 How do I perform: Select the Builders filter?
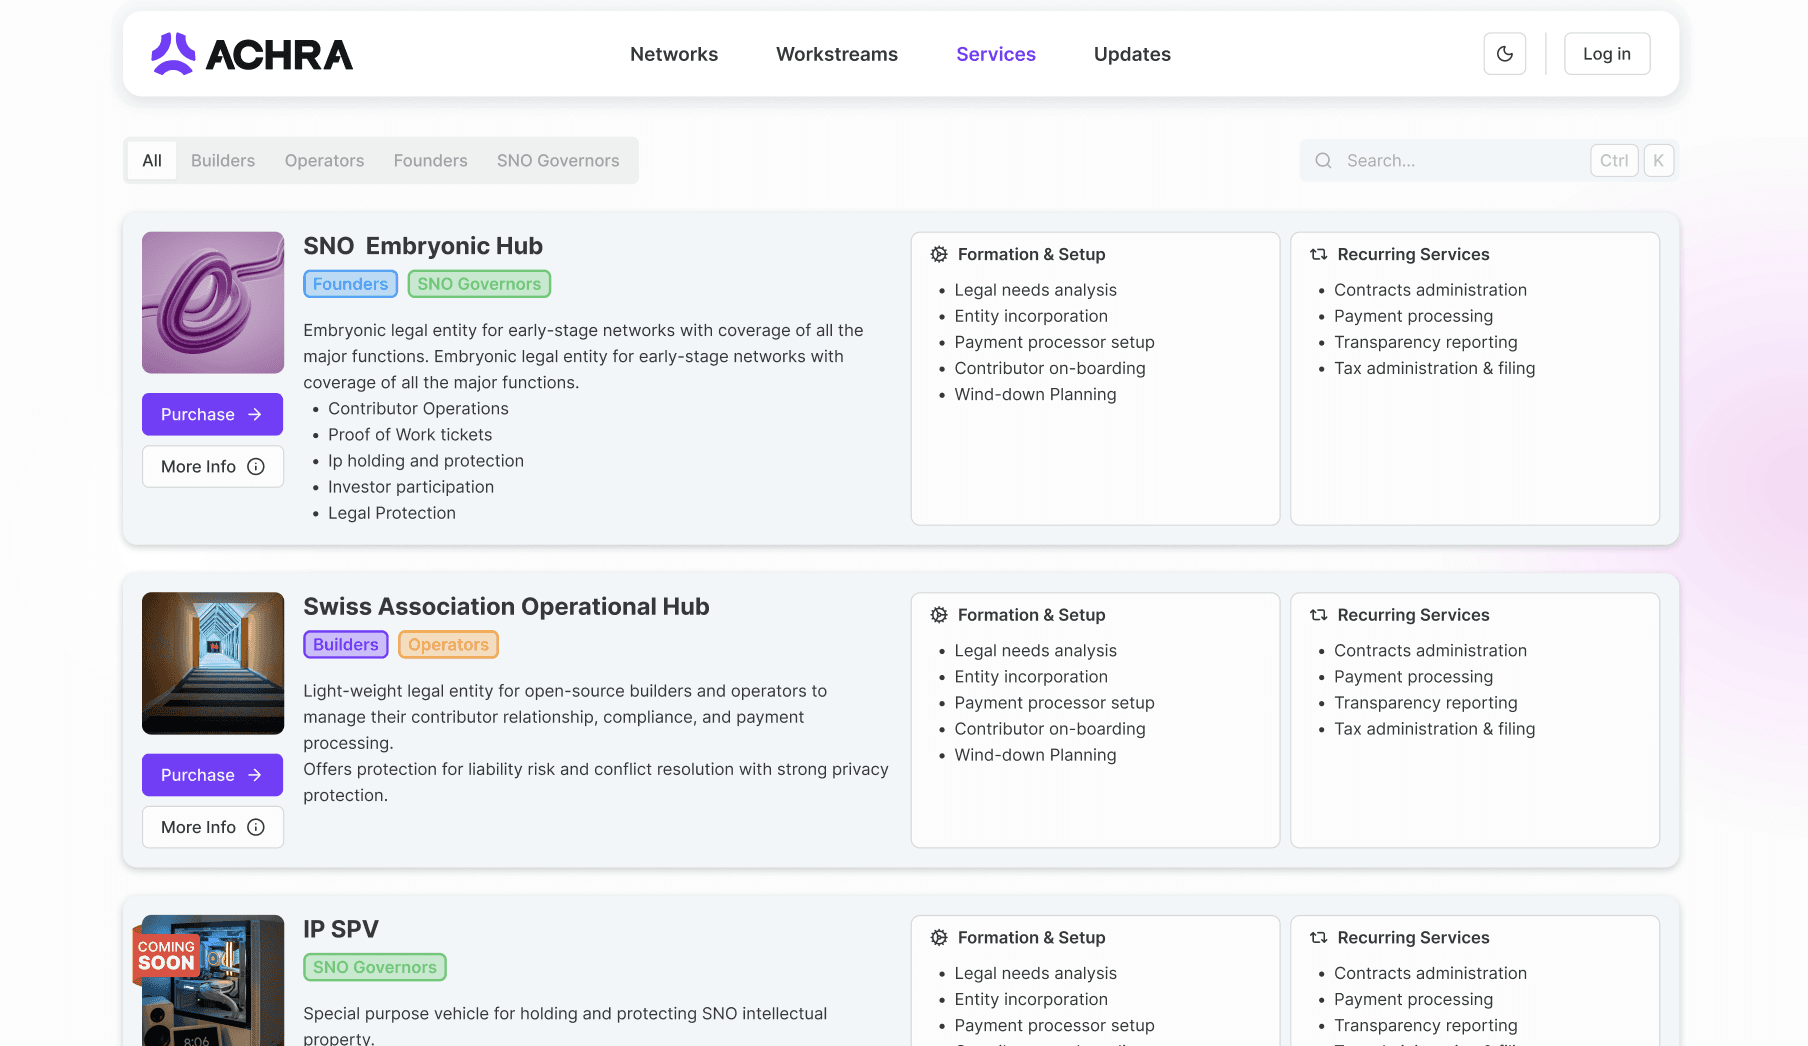[222, 160]
